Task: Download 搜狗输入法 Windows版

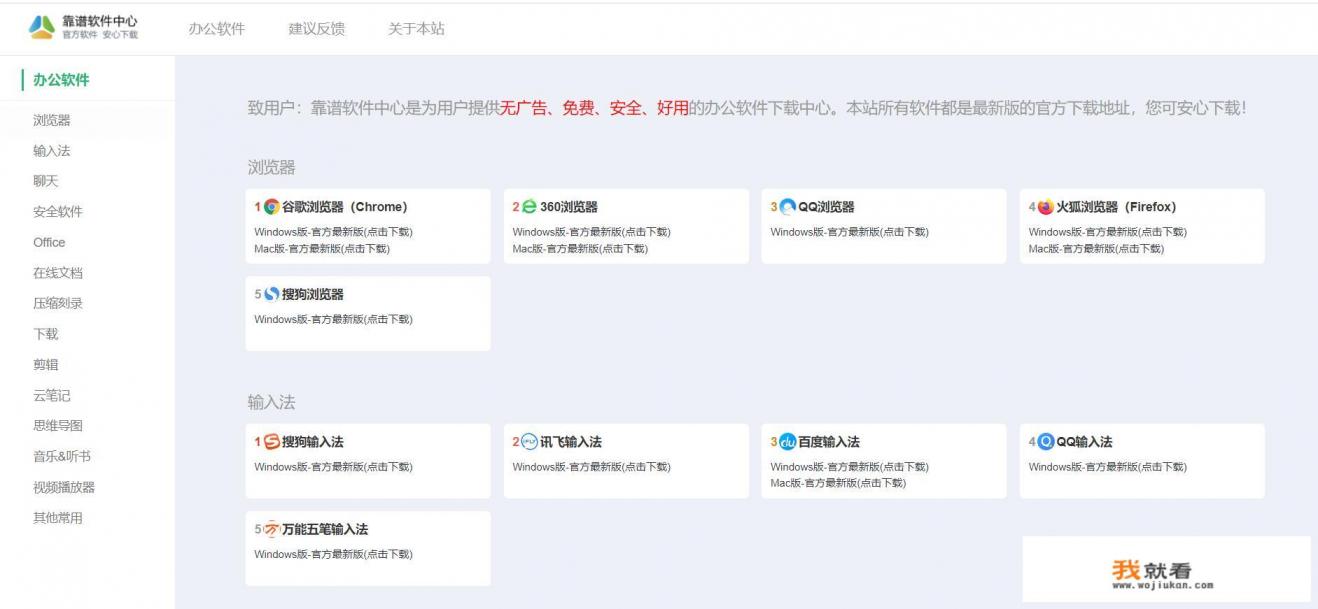Action: pyautogui.click(x=333, y=467)
